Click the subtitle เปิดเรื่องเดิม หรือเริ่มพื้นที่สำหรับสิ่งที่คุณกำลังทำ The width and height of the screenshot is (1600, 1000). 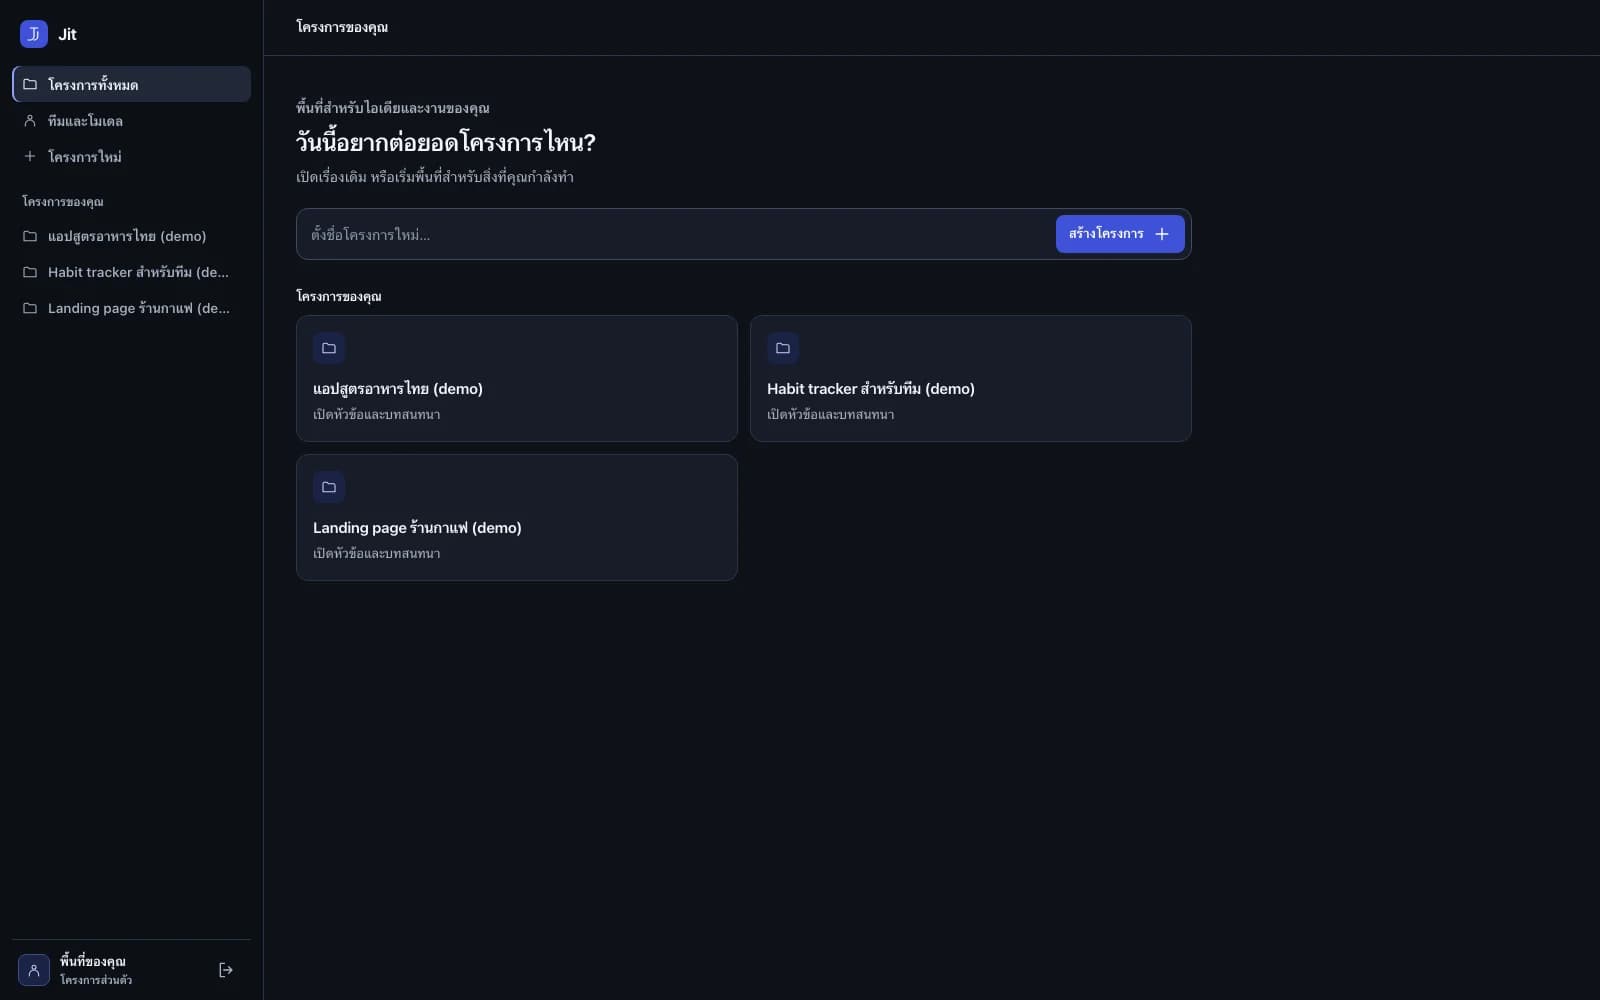(x=435, y=177)
